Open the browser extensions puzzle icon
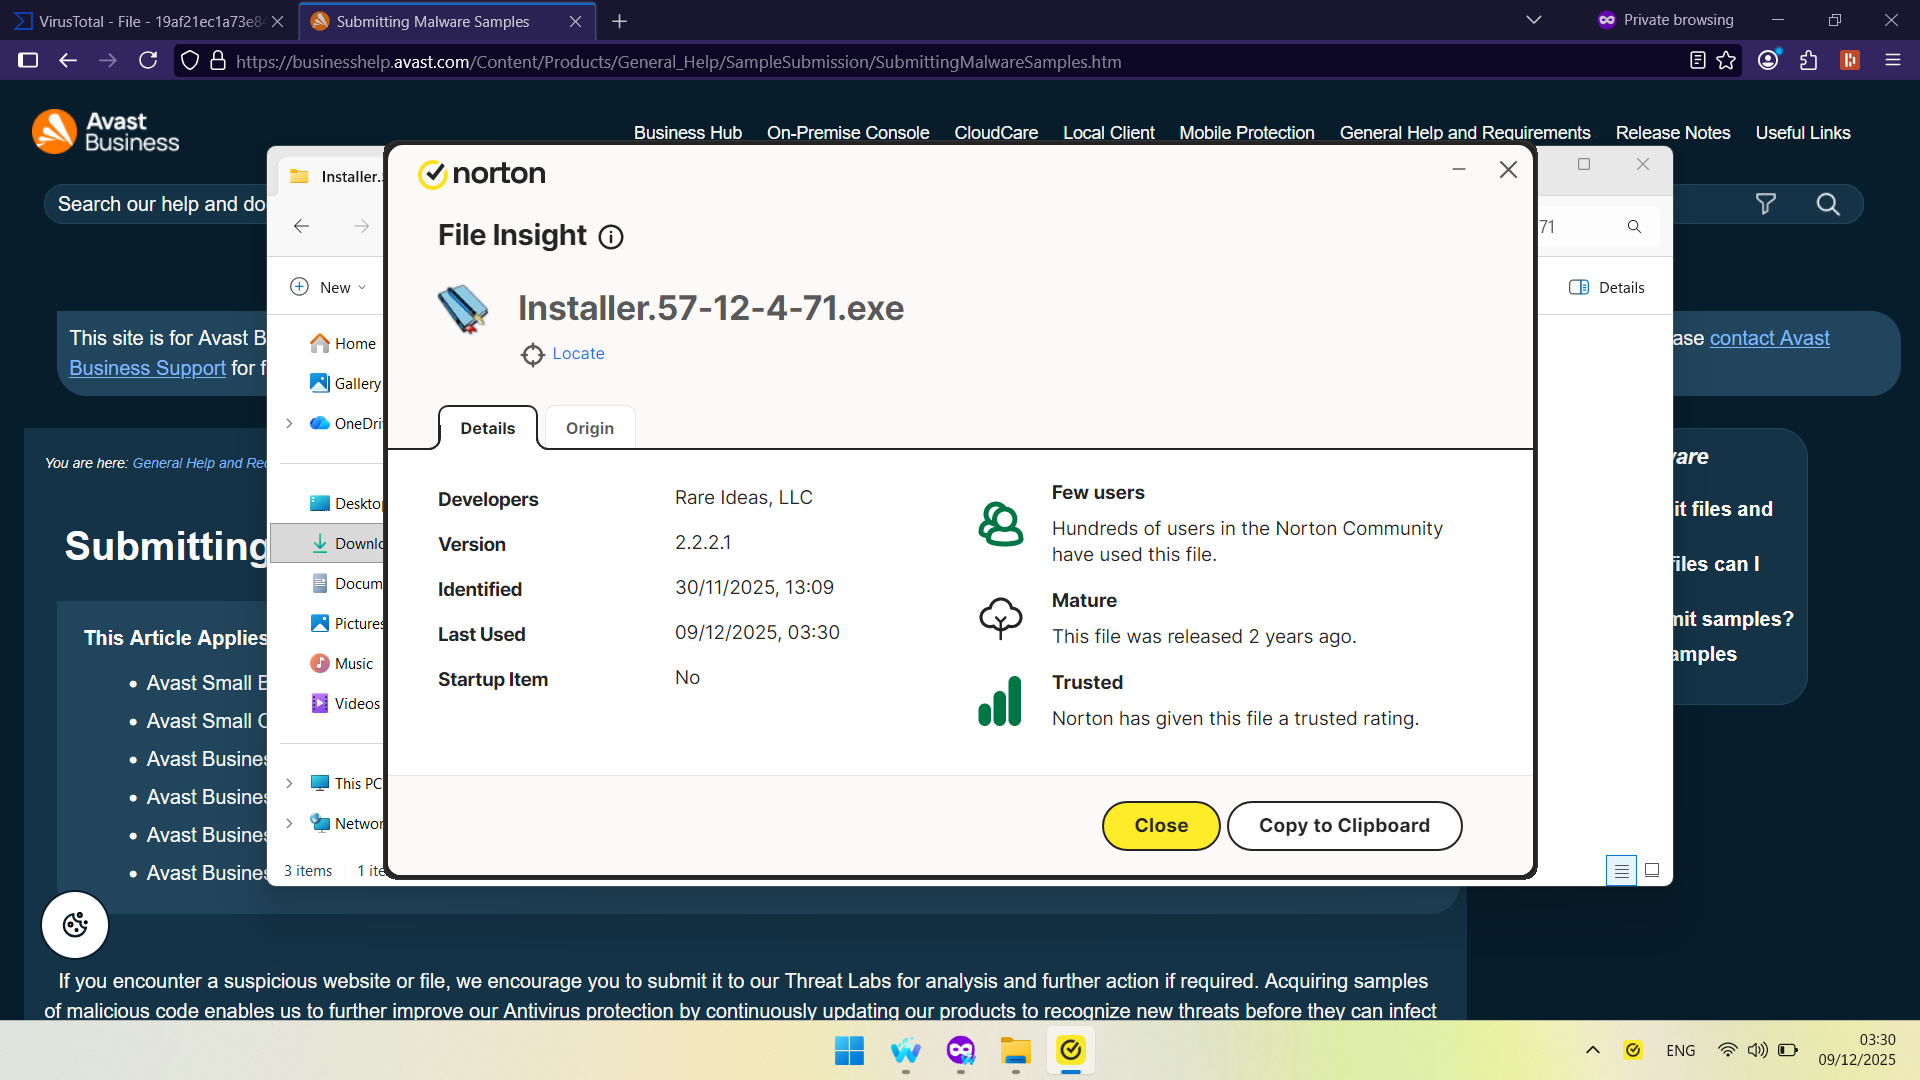Image resolution: width=1920 pixels, height=1080 pixels. point(1809,61)
